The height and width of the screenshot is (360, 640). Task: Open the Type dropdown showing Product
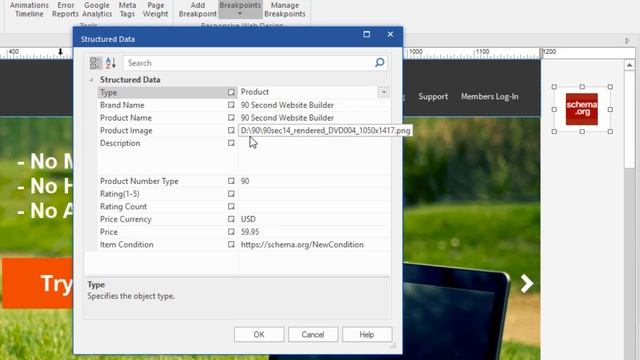coord(383,92)
